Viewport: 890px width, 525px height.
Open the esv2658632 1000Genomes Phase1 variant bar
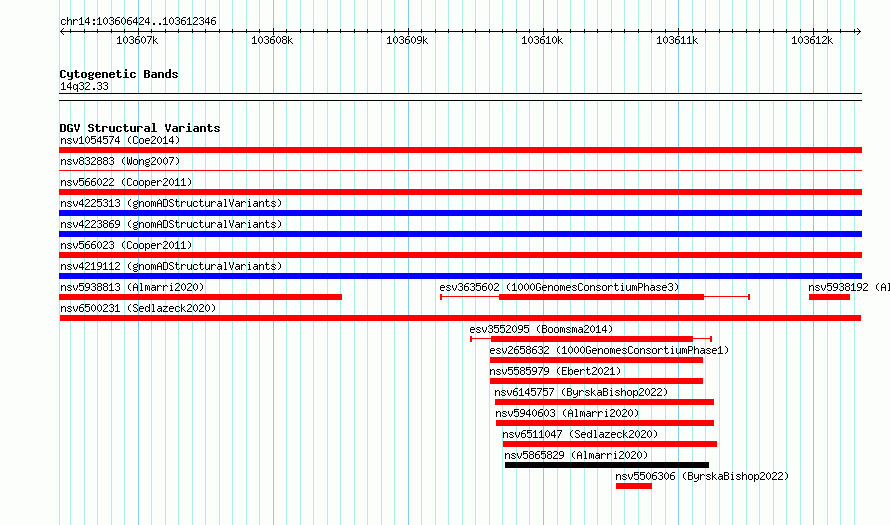(596, 360)
